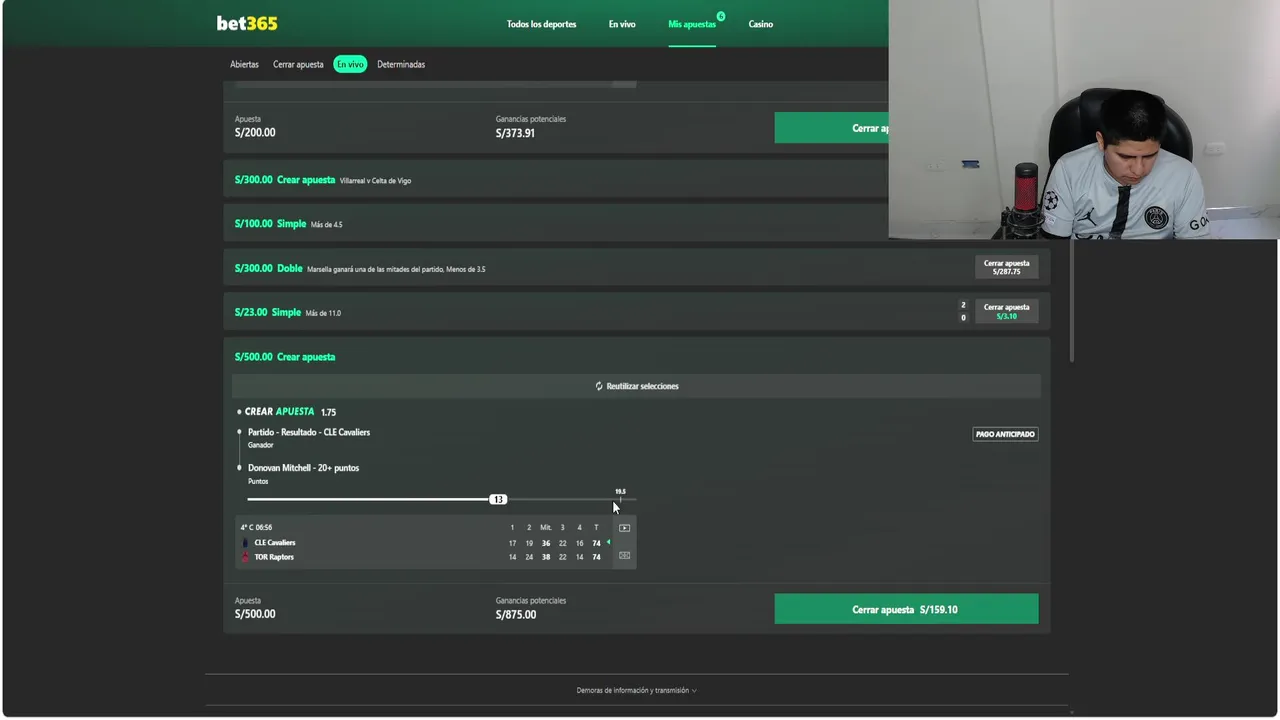This screenshot has width=1280, height=720.
Task: Click the green Cerrar apuesta button under S/200.00
Action: click(831, 128)
